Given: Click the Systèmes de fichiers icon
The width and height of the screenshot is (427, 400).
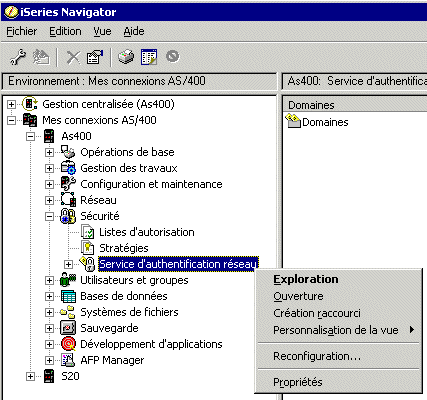Looking at the screenshot, I should pos(68,312).
